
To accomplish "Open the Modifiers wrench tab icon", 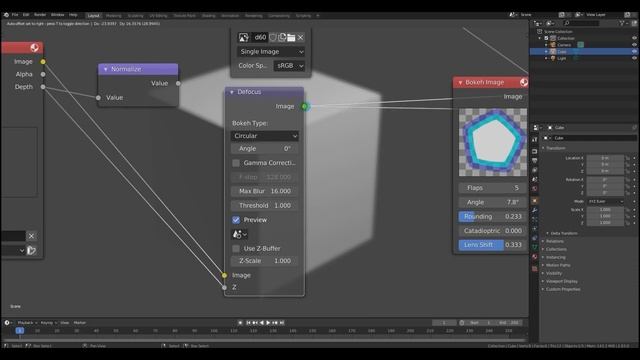I will click(535, 210).
